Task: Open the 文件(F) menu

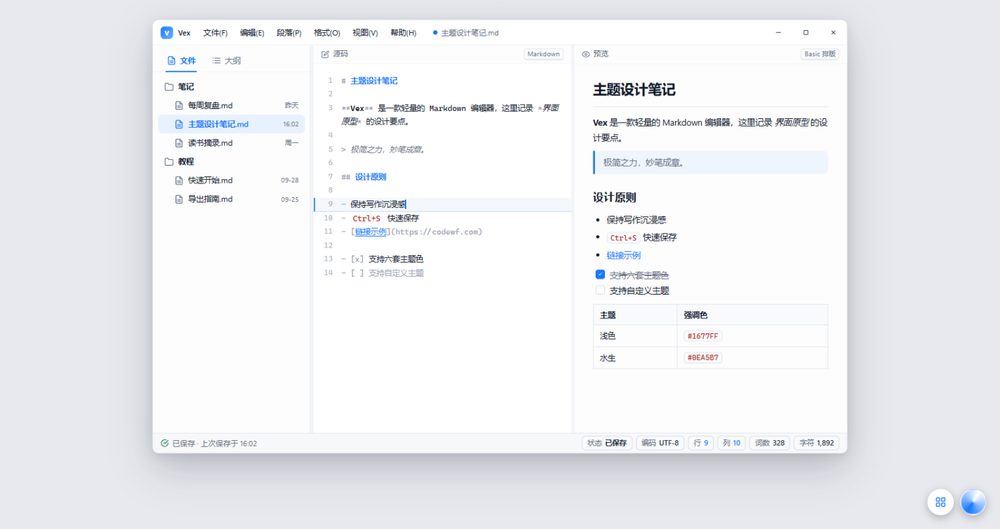Action: (215, 33)
